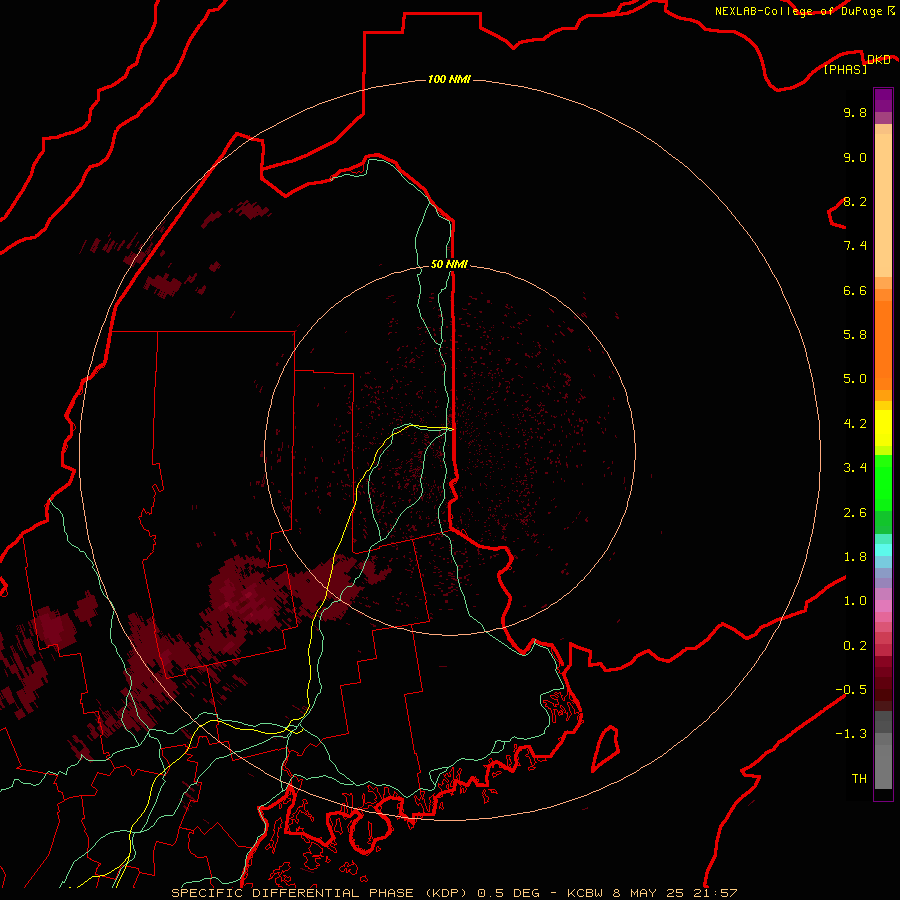900x900 pixels.
Task: Click the 5.0 legend value
Action: tap(855, 379)
